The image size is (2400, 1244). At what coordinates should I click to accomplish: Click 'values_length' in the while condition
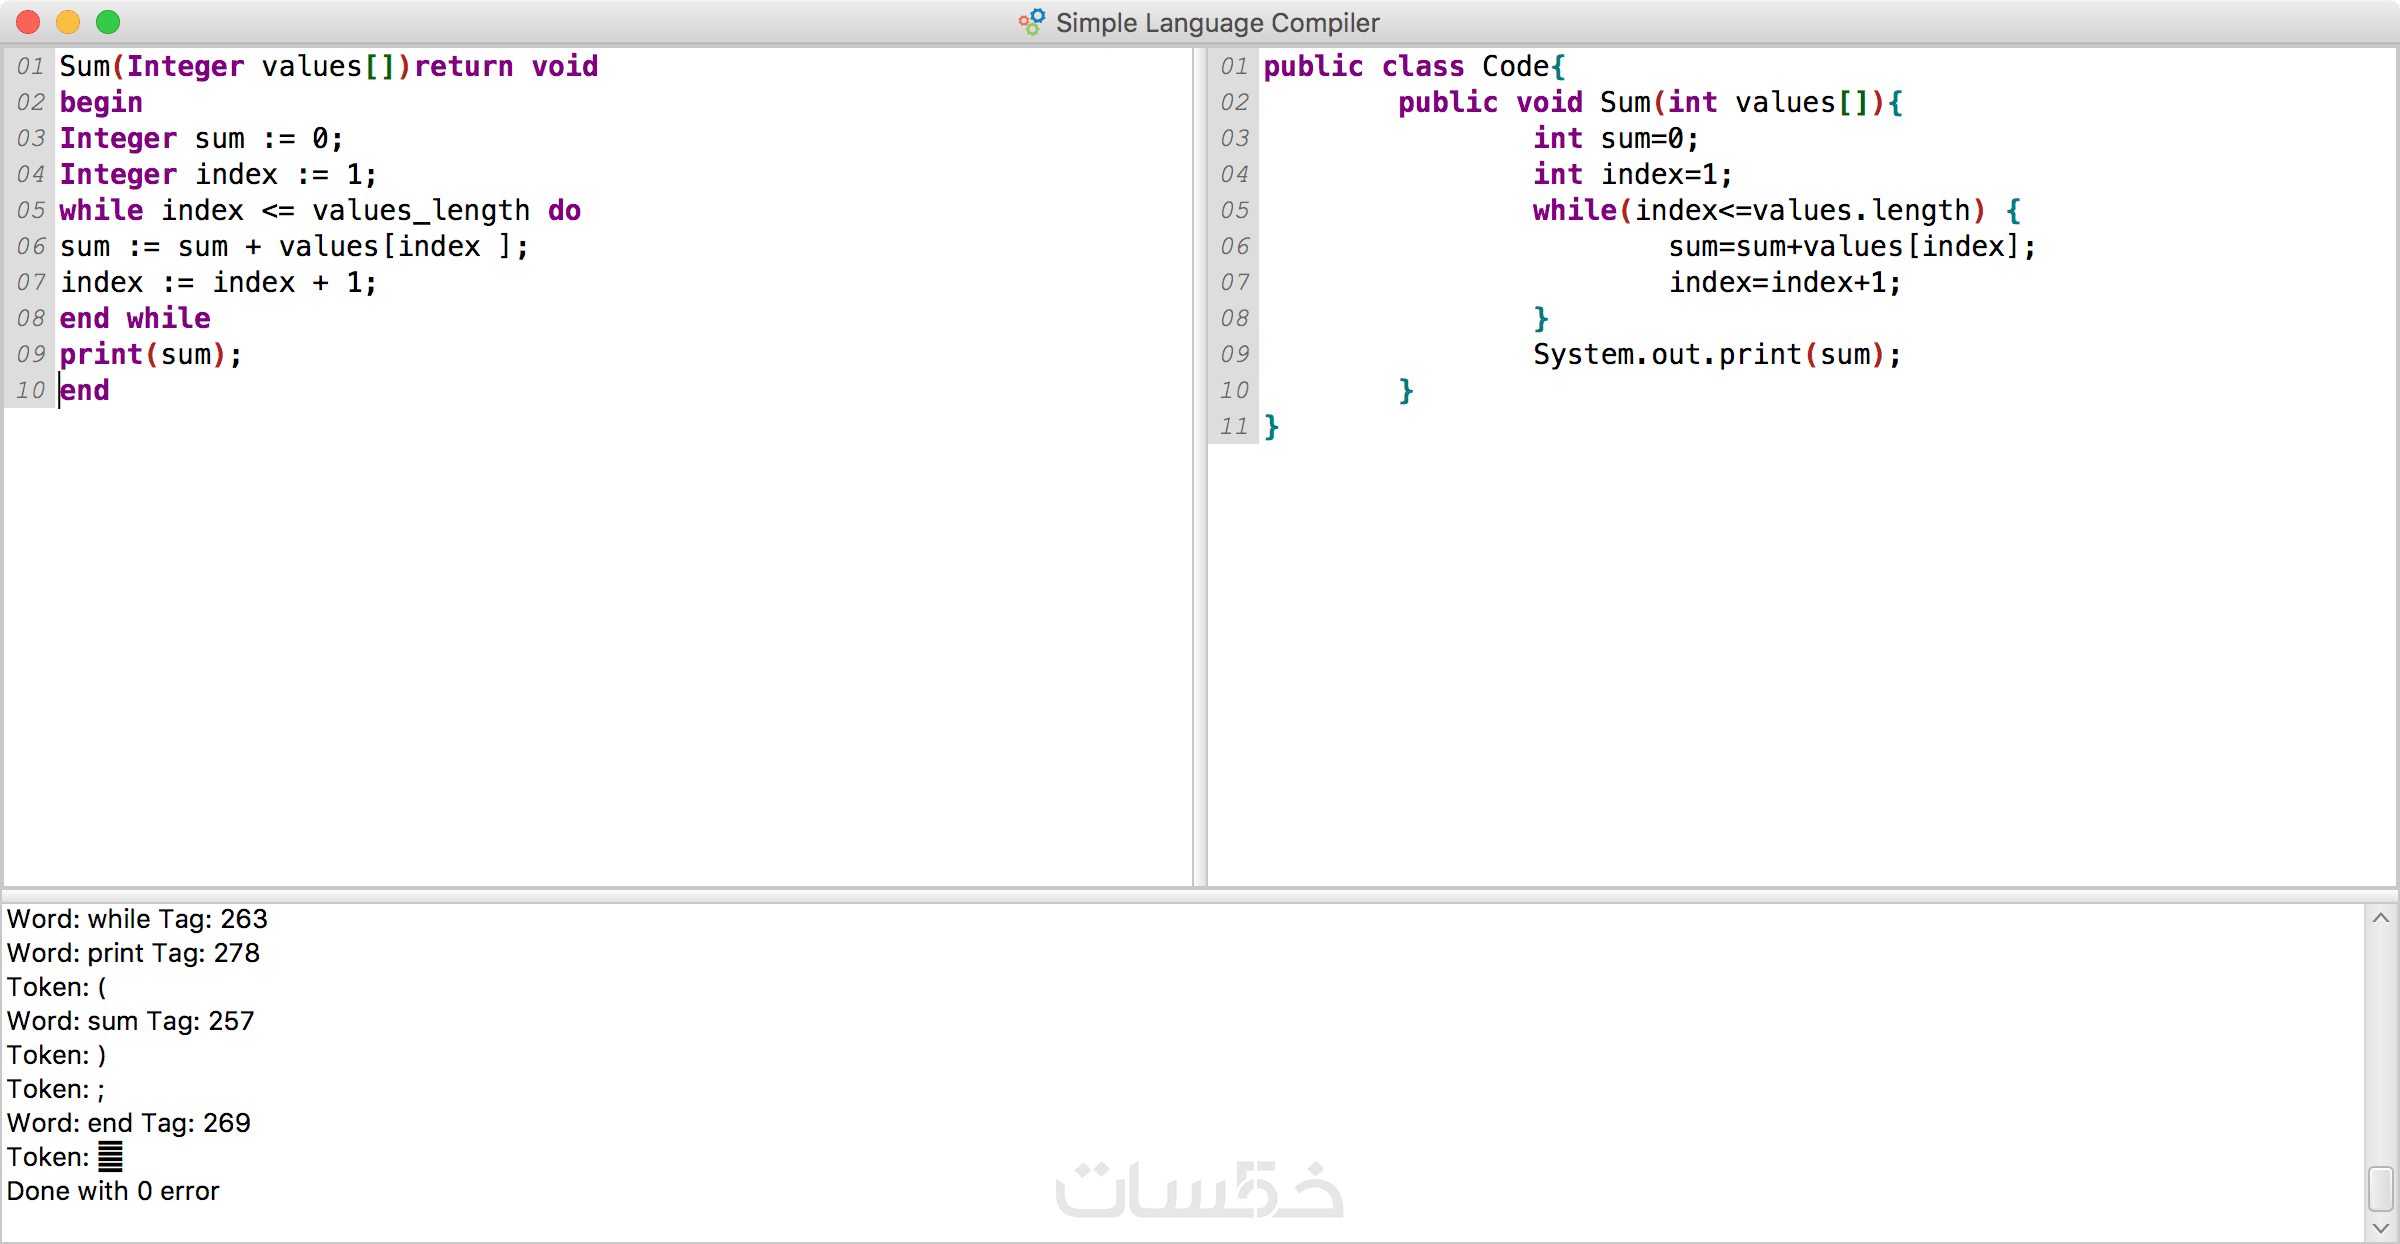(421, 210)
